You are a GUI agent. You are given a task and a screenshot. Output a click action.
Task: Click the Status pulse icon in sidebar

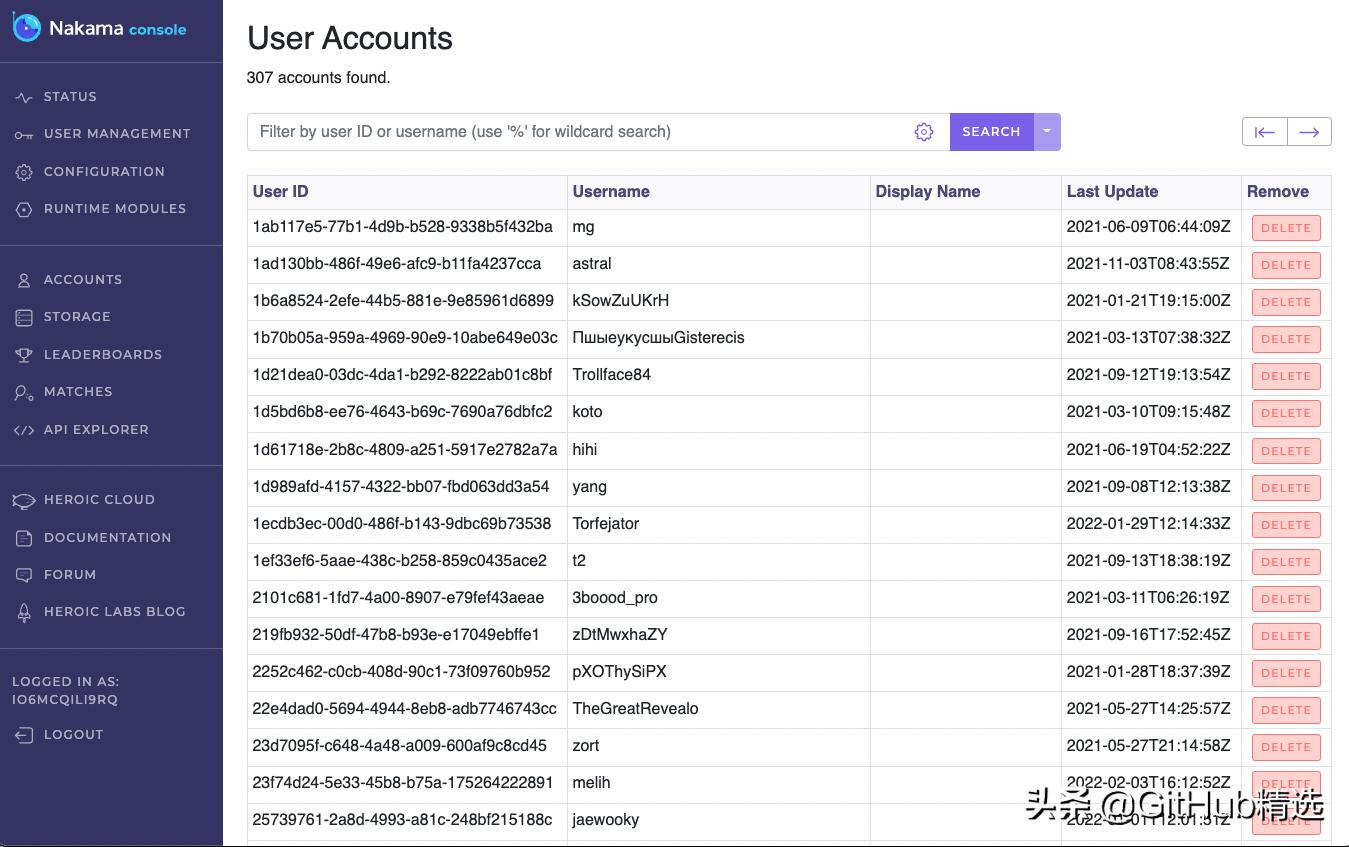[24, 97]
